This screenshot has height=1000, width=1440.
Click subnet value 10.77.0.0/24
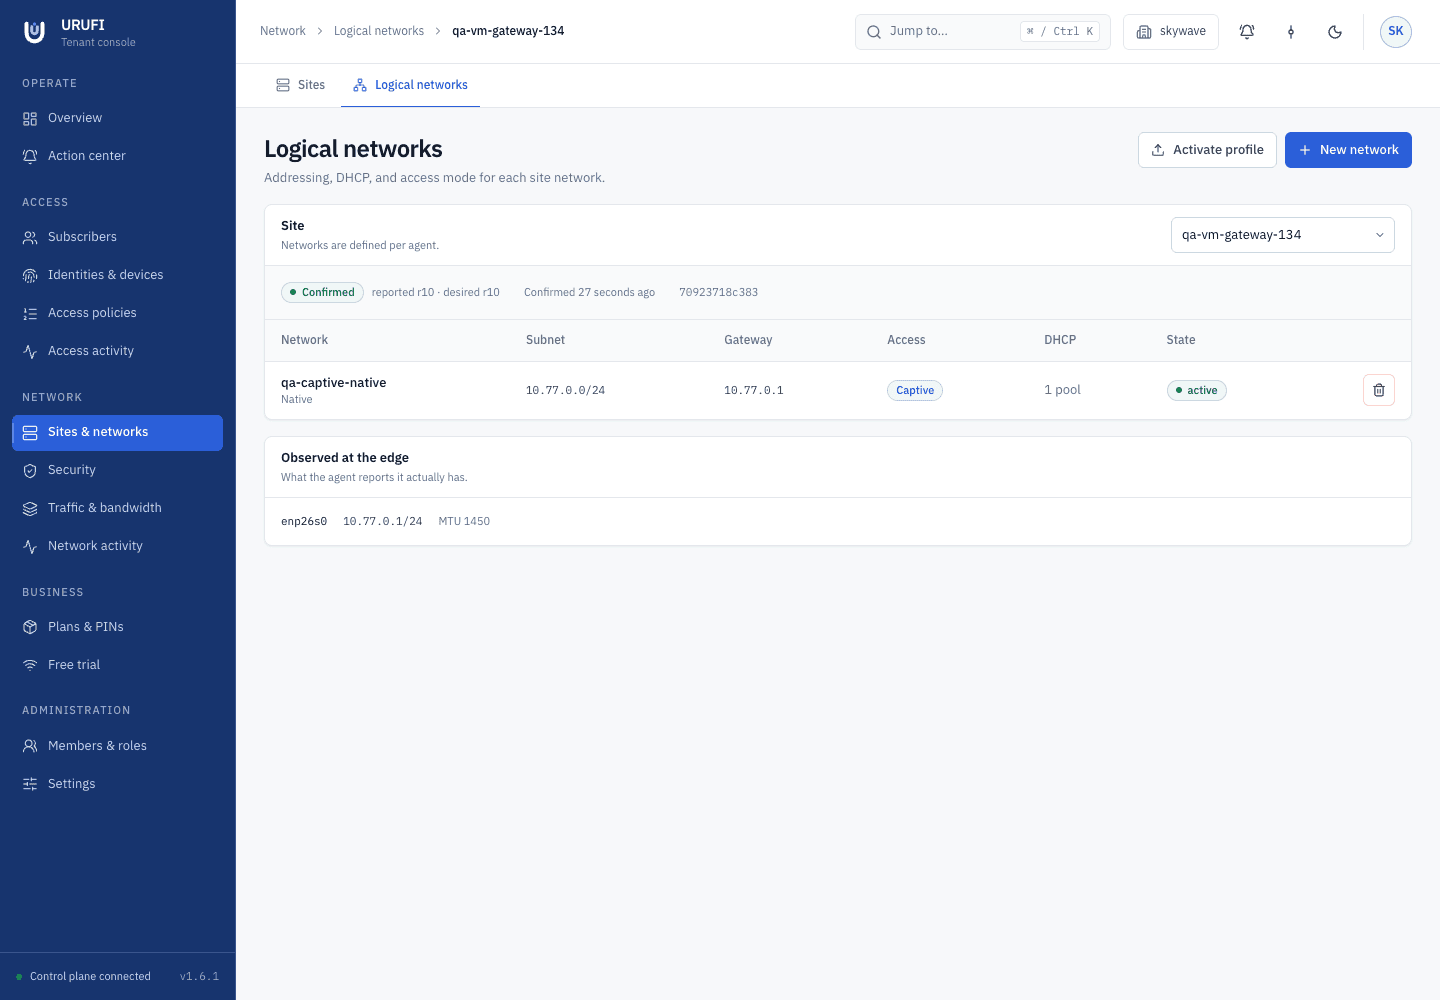(566, 390)
